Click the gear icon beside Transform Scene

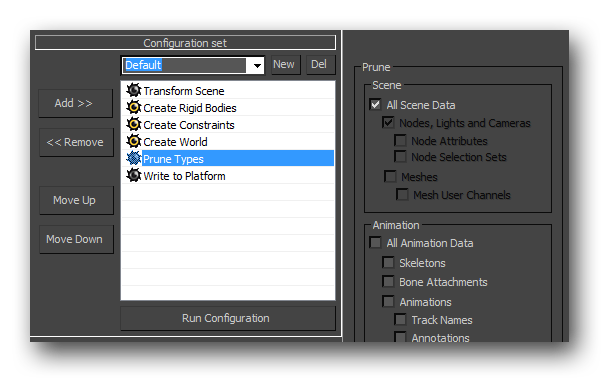134,90
